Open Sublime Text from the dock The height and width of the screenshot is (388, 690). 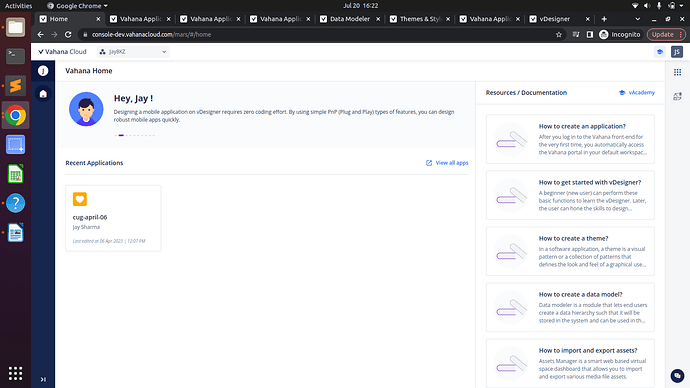point(15,86)
